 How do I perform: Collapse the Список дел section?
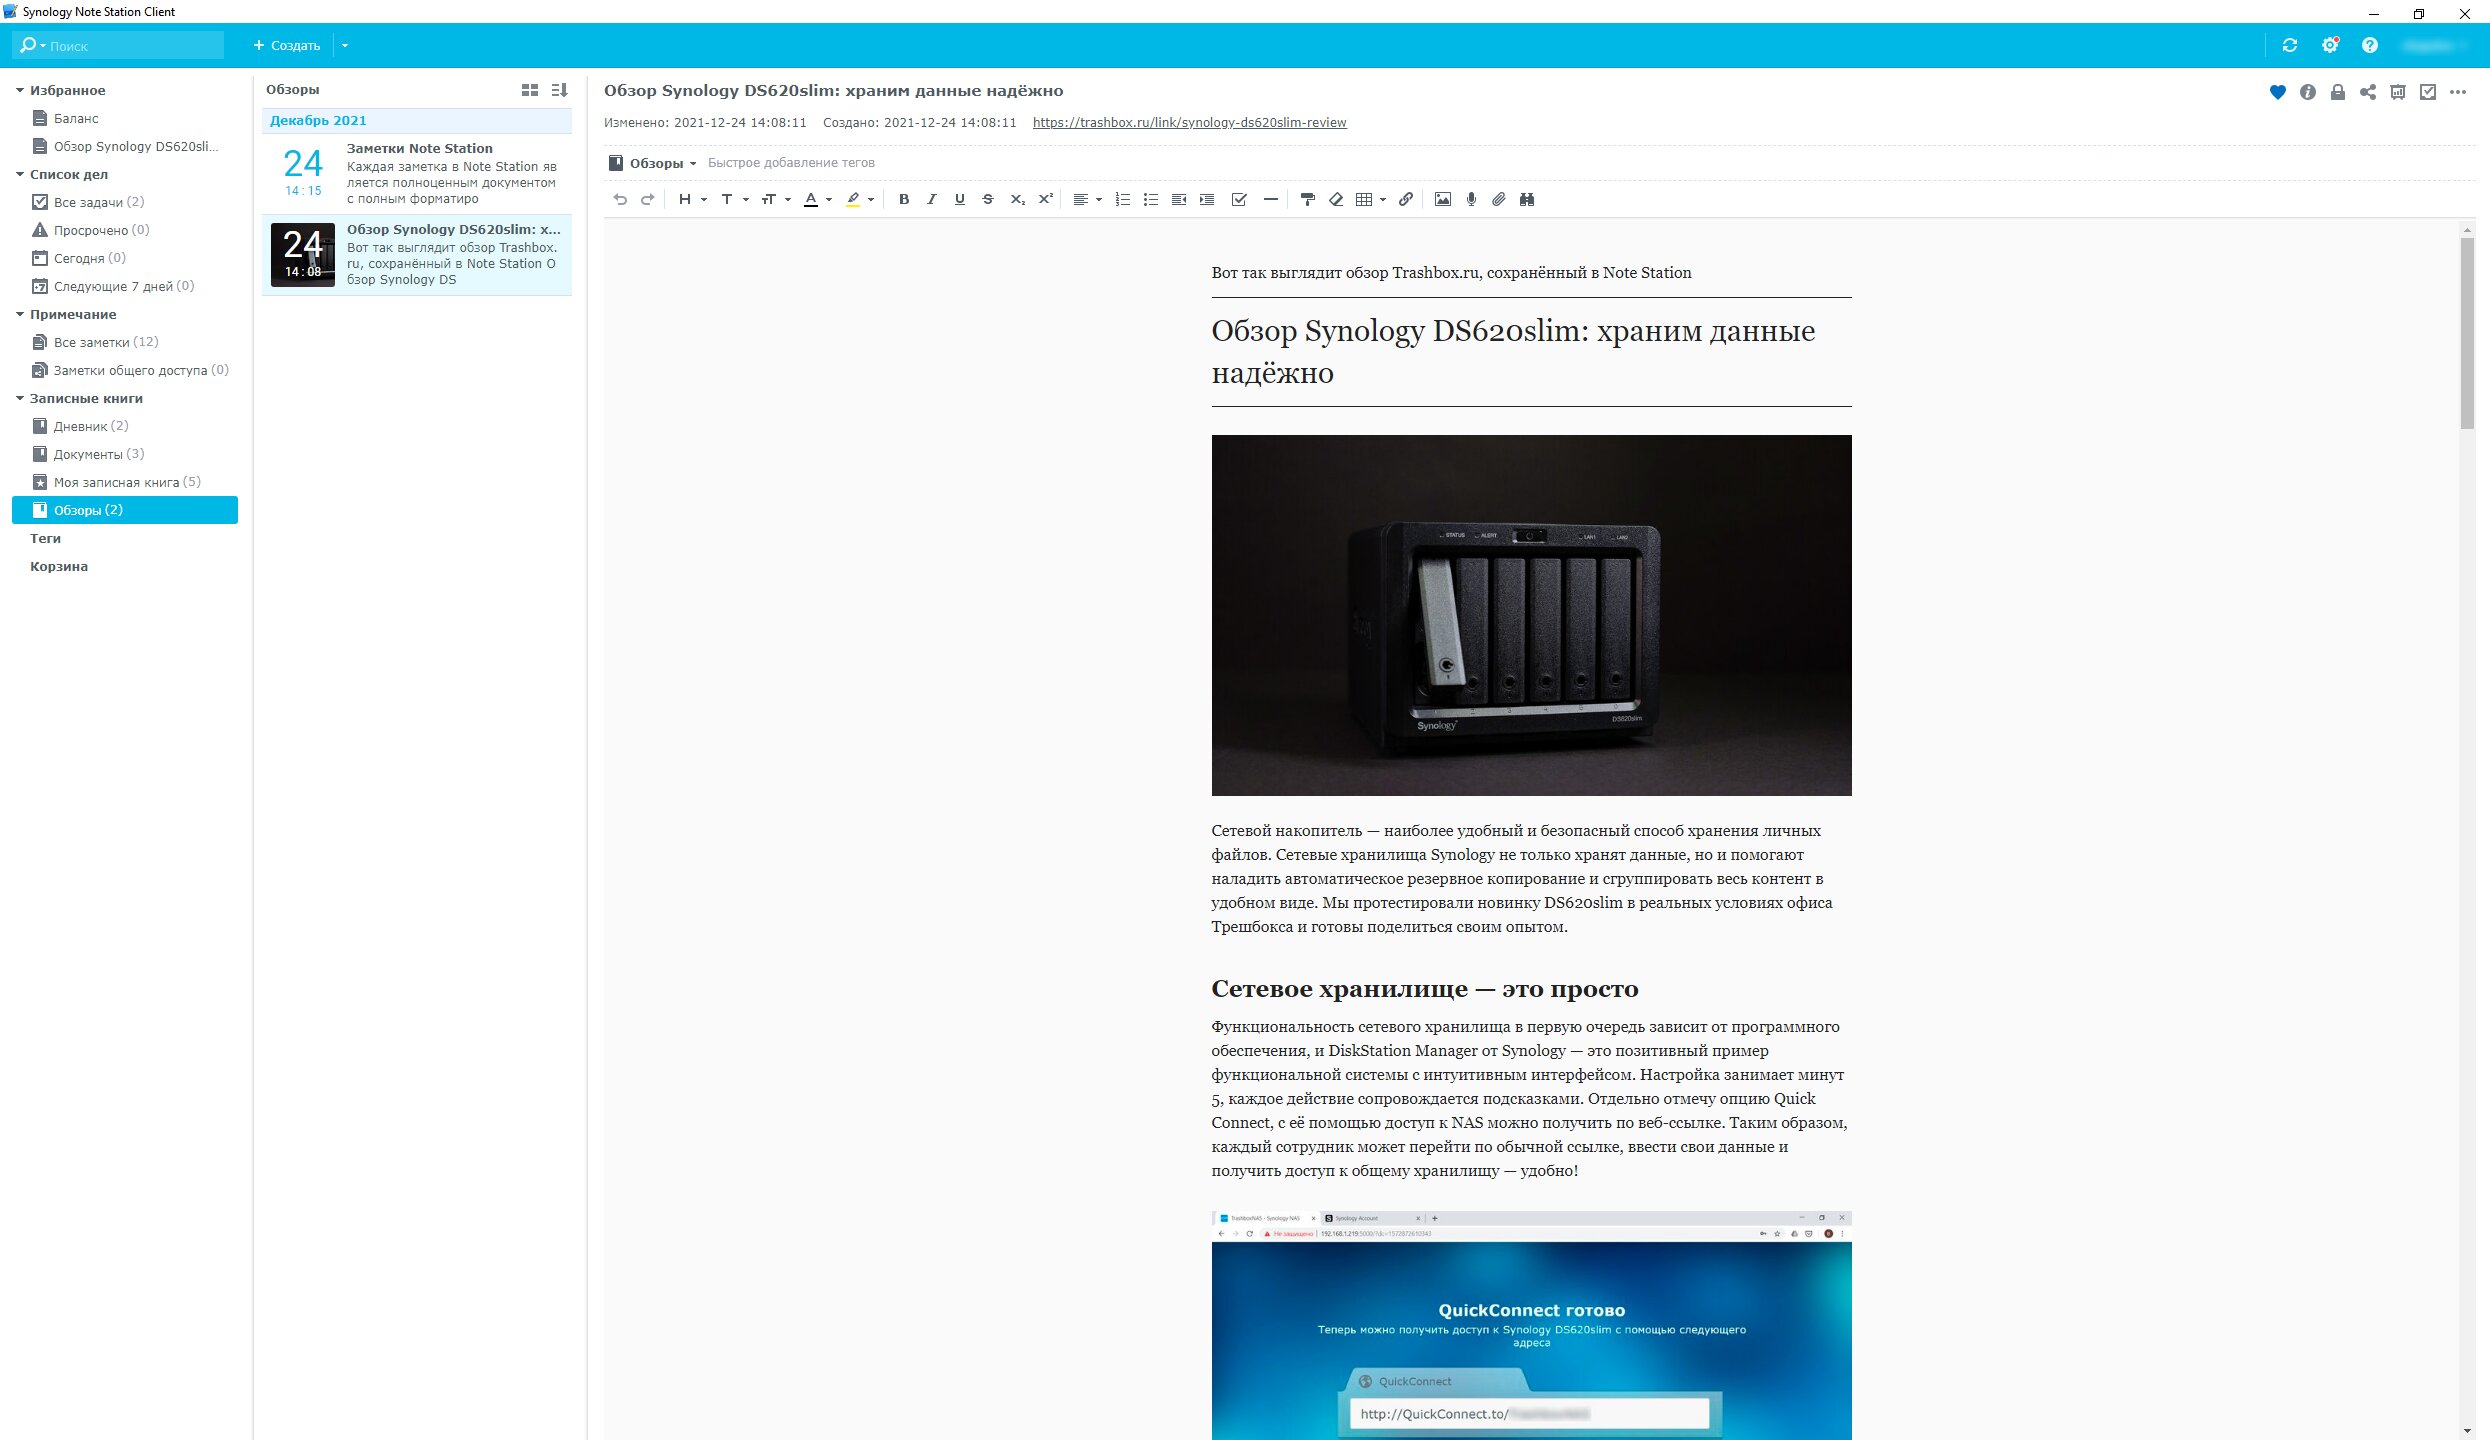coord(19,174)
